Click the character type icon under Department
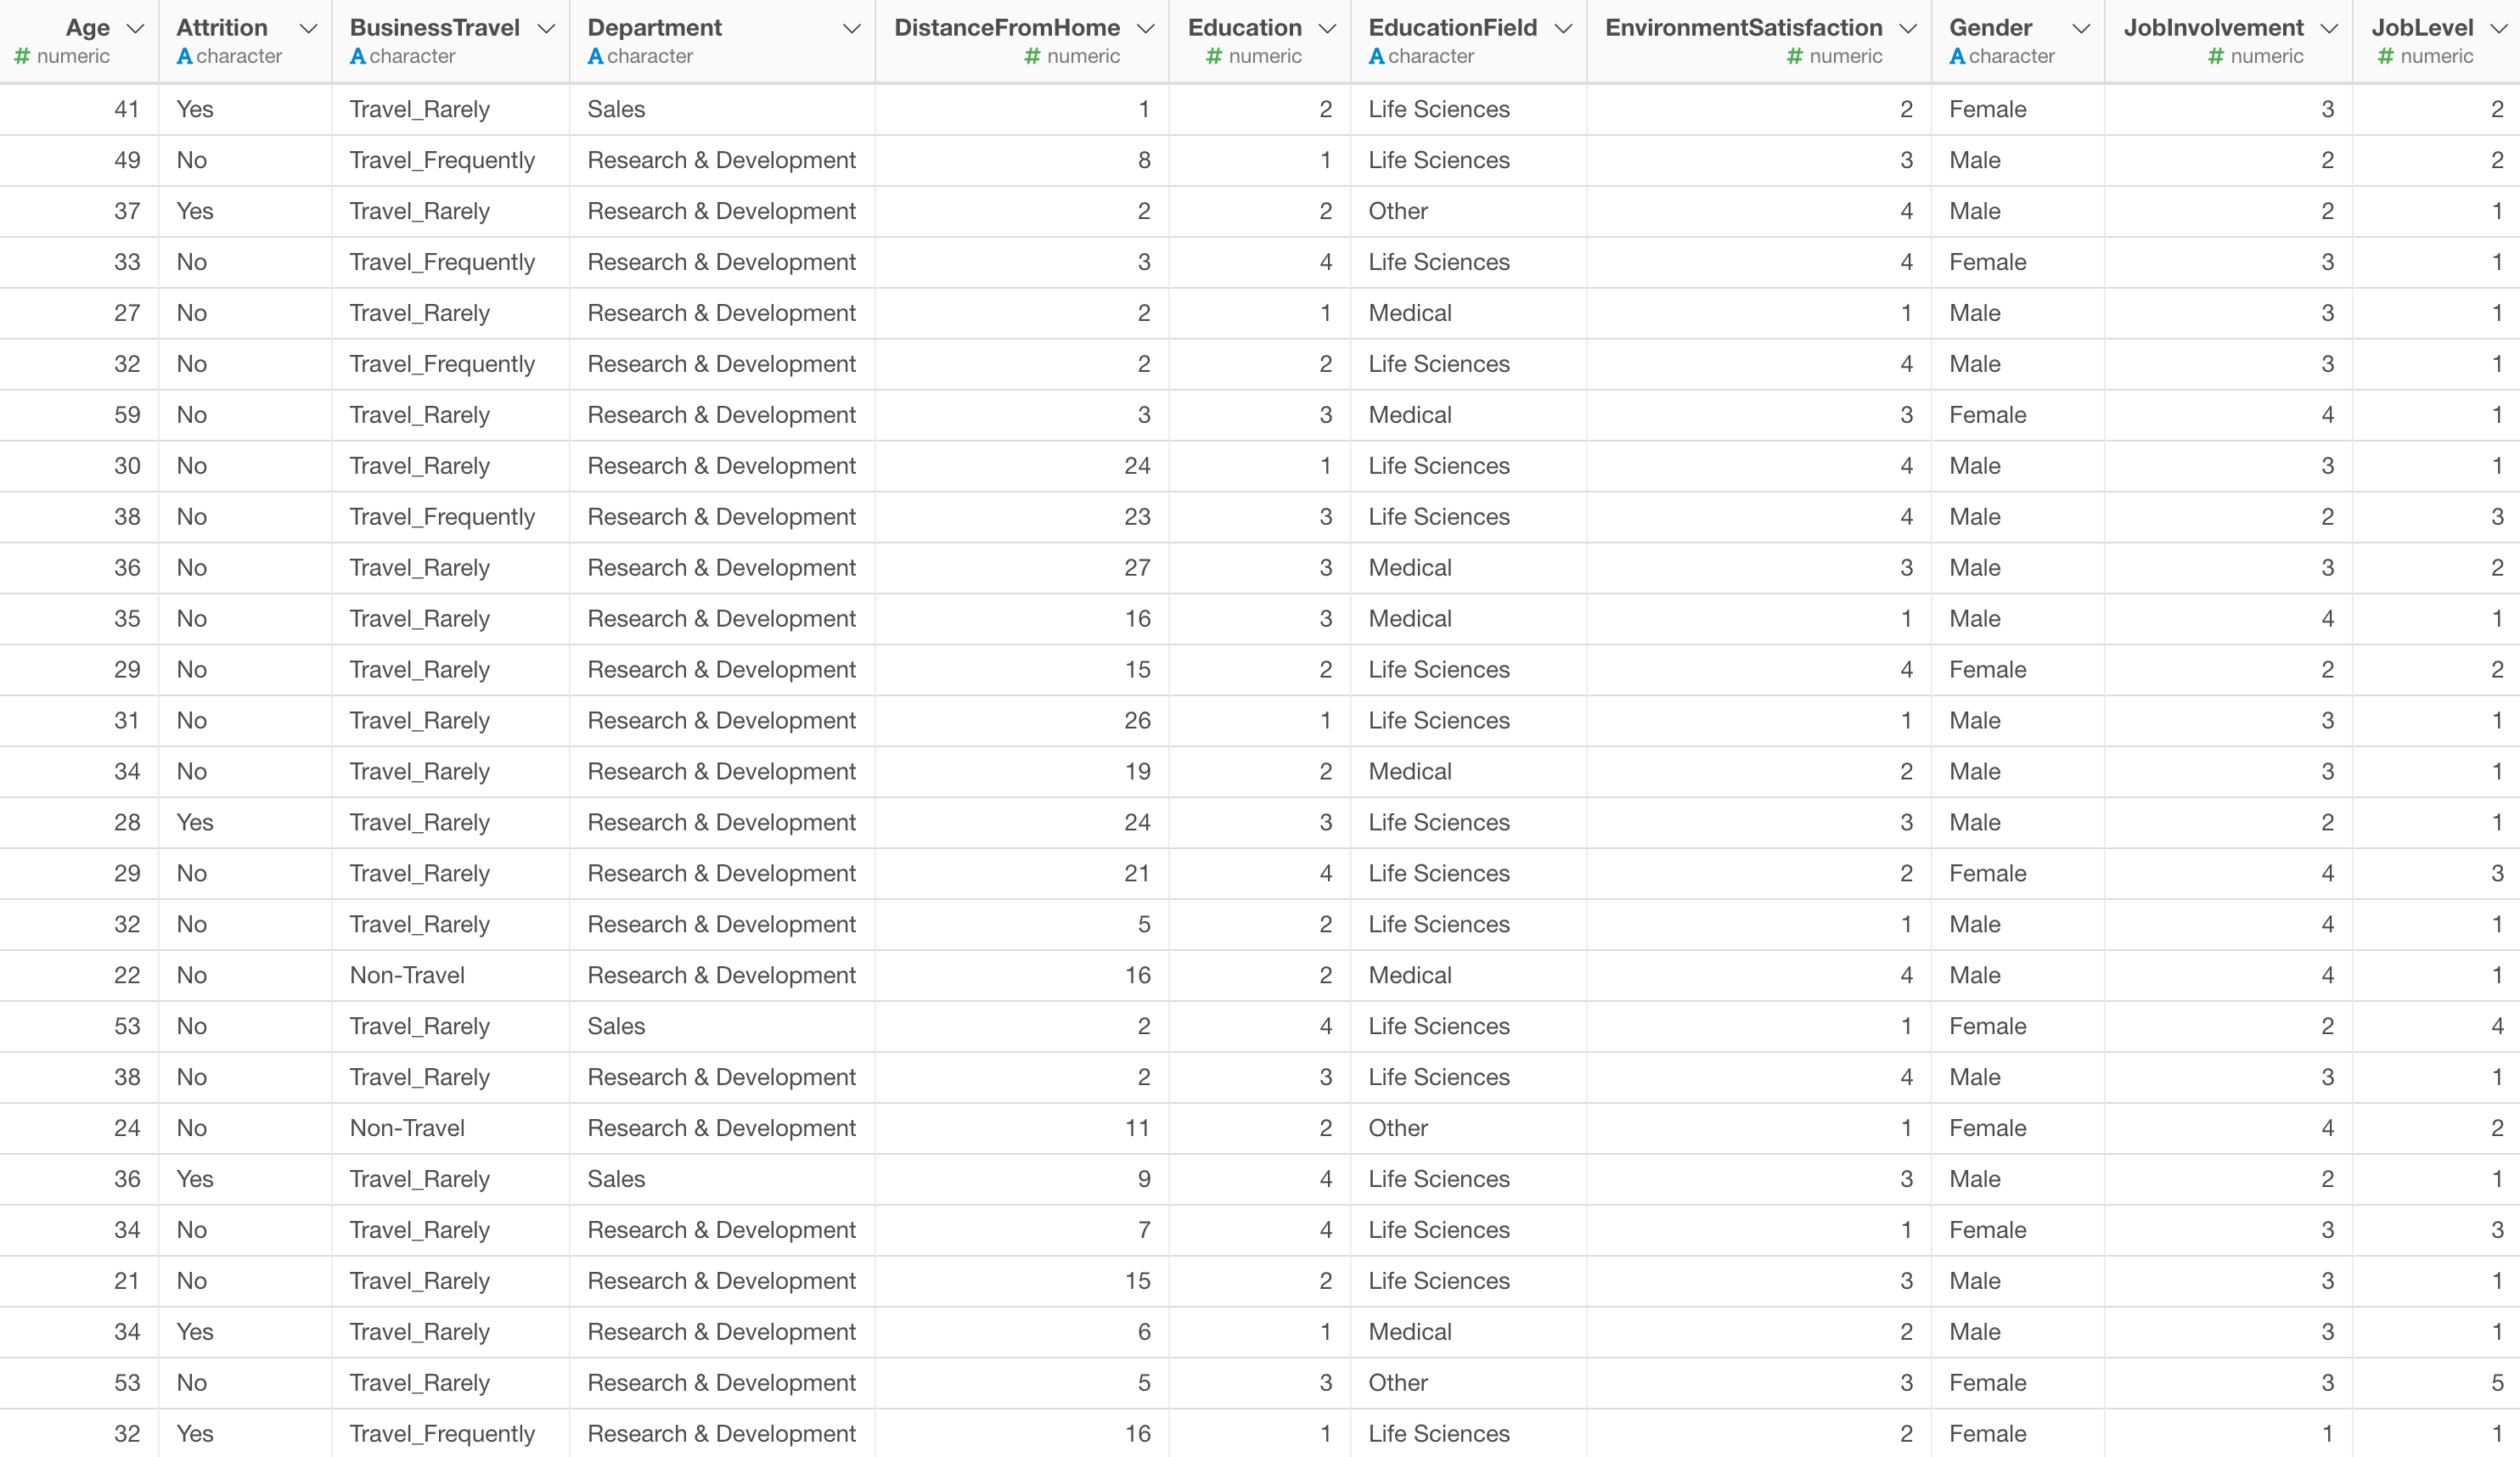 (x=595, y=56)
